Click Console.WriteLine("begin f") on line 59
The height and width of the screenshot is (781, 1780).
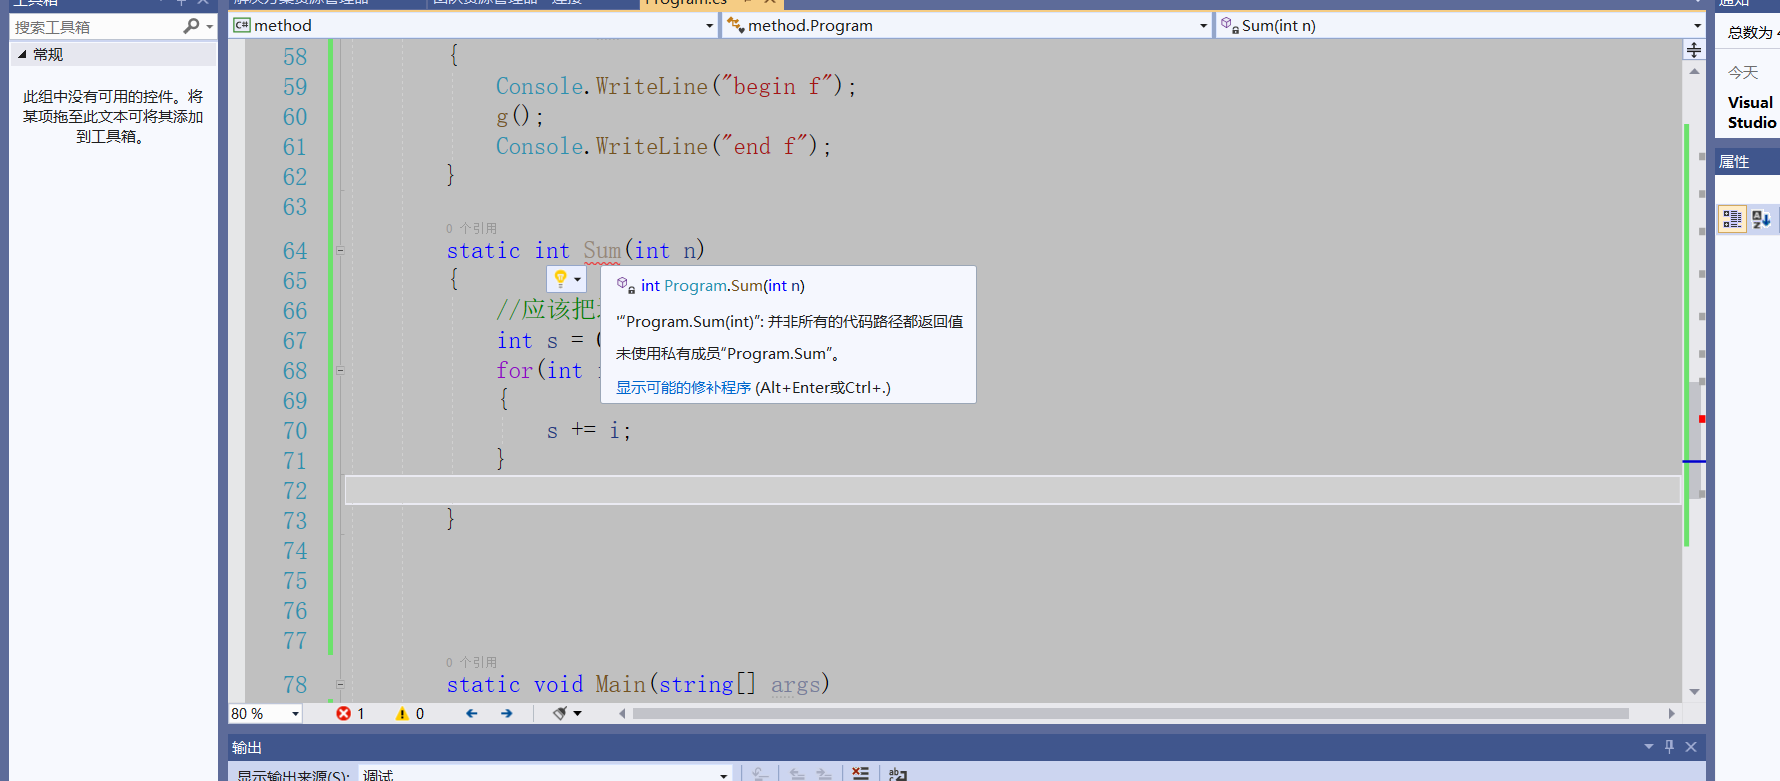pos(677,86)
